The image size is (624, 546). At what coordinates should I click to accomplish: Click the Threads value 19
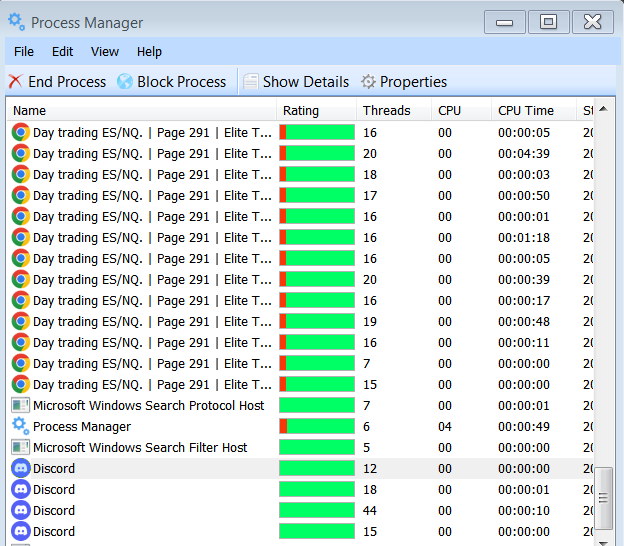pos(370,322)
